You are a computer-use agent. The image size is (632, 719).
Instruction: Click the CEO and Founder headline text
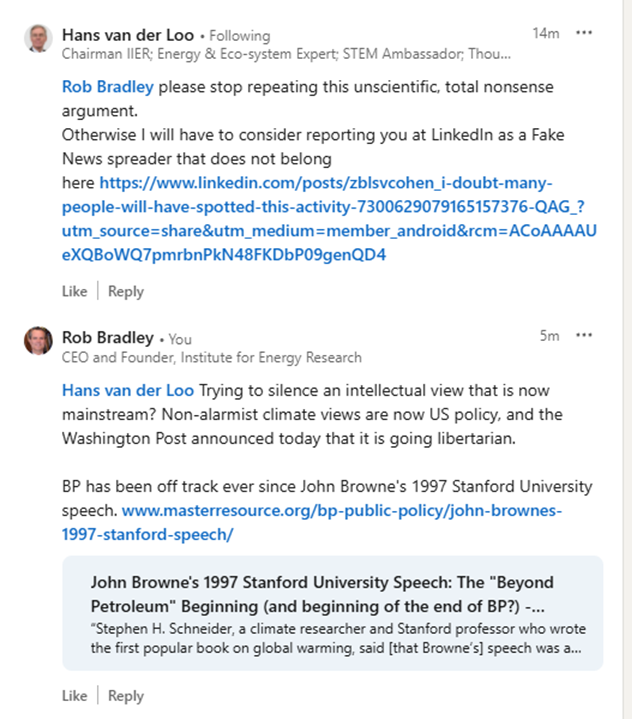[x=211, y=357]
